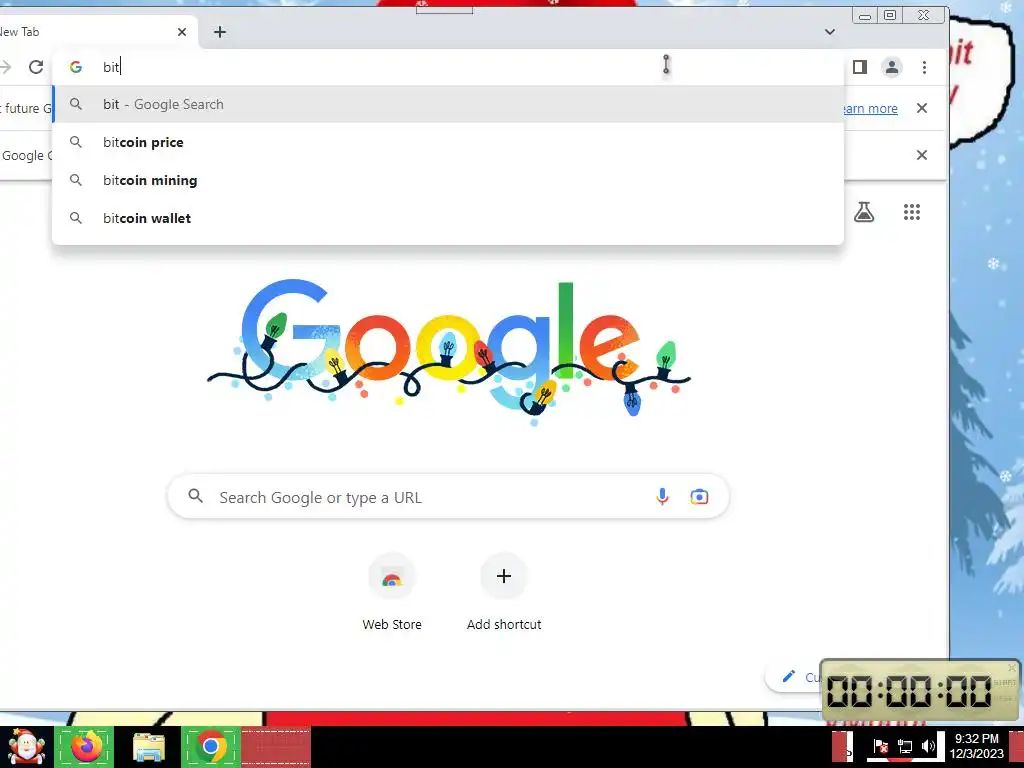Open Chrome three-dot menu
Screen dimensions: 1024x768
point(924,67)
